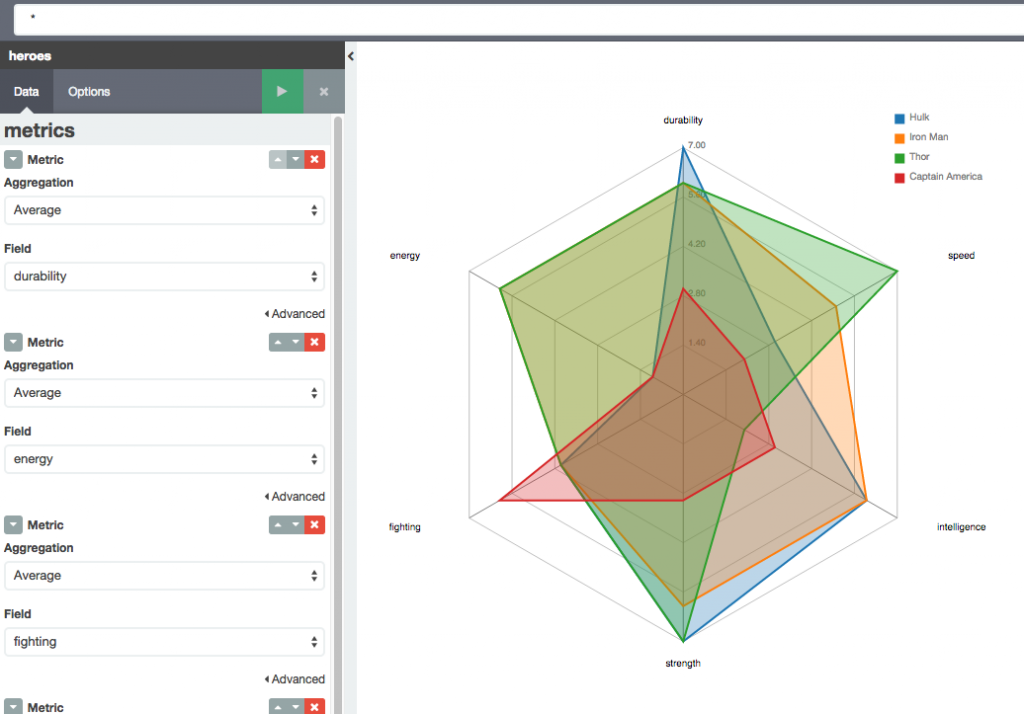
Task: Click the Hulk blue legend swatch
Action: 899,118
